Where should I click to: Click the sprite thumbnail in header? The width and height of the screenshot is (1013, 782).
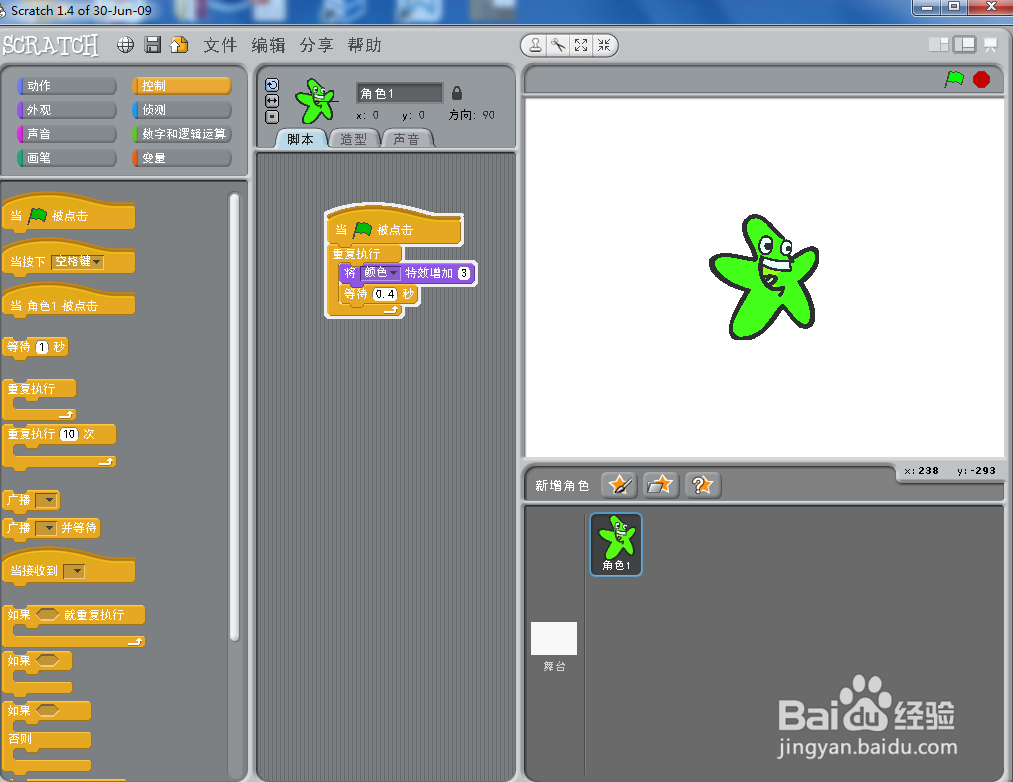[315, 101]
